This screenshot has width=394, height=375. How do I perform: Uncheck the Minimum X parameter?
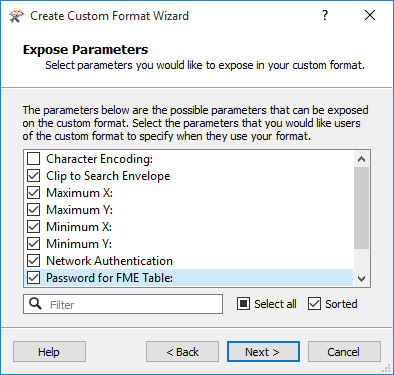(x=34, y=227)
